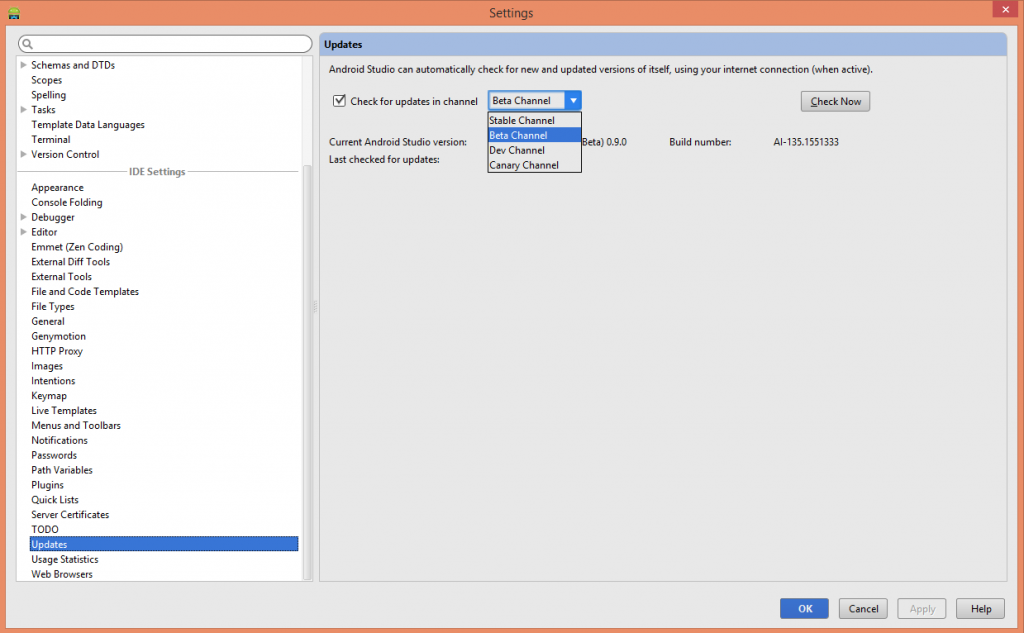Select Keymap settings
The image size is (1024, 633).
point(48,396)
